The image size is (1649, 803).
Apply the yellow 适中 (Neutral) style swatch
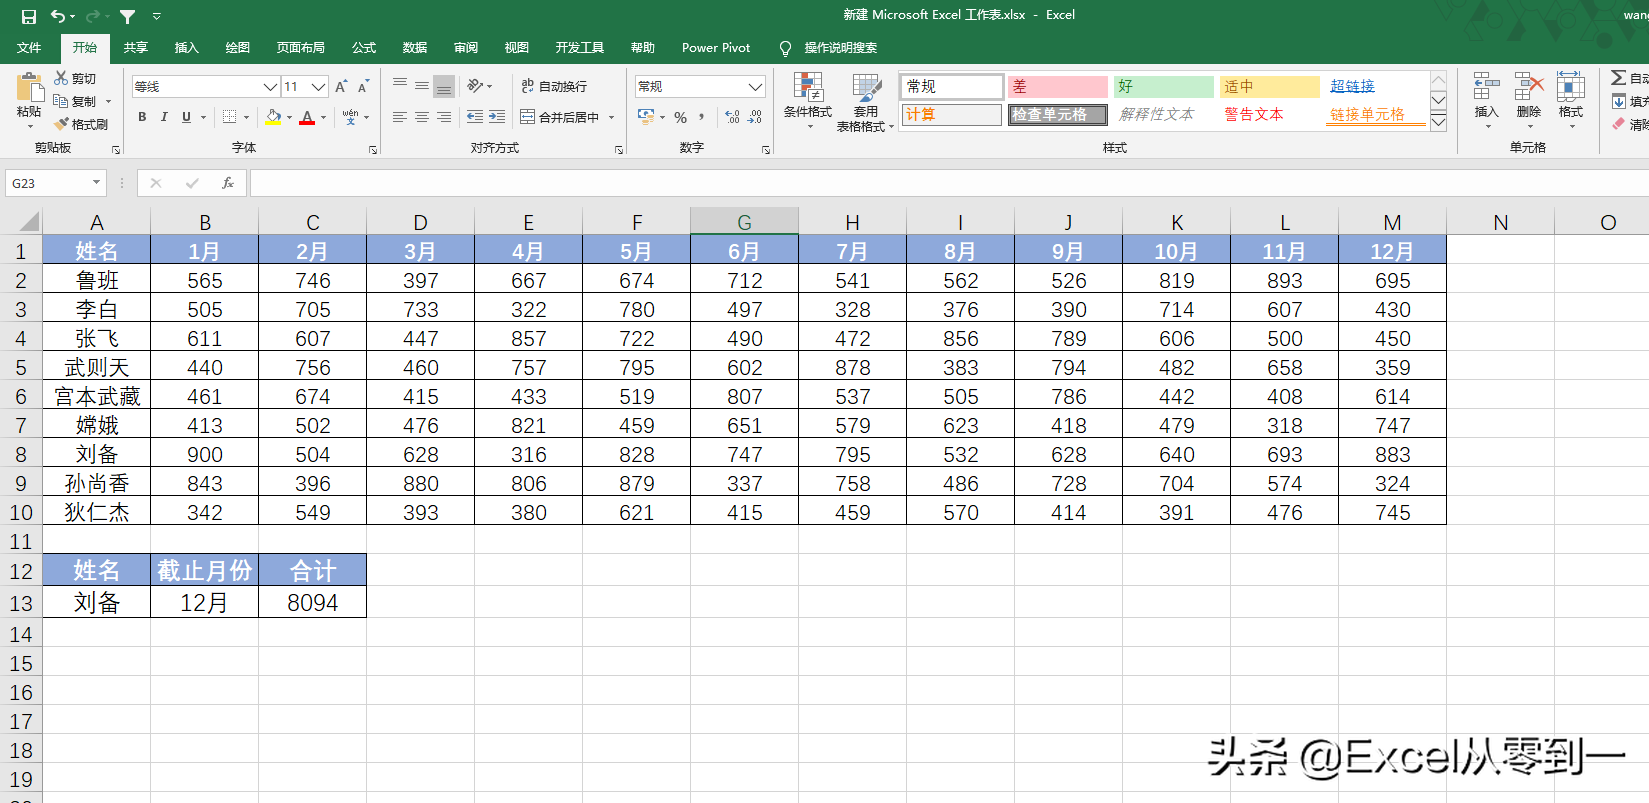[1270, 87]
